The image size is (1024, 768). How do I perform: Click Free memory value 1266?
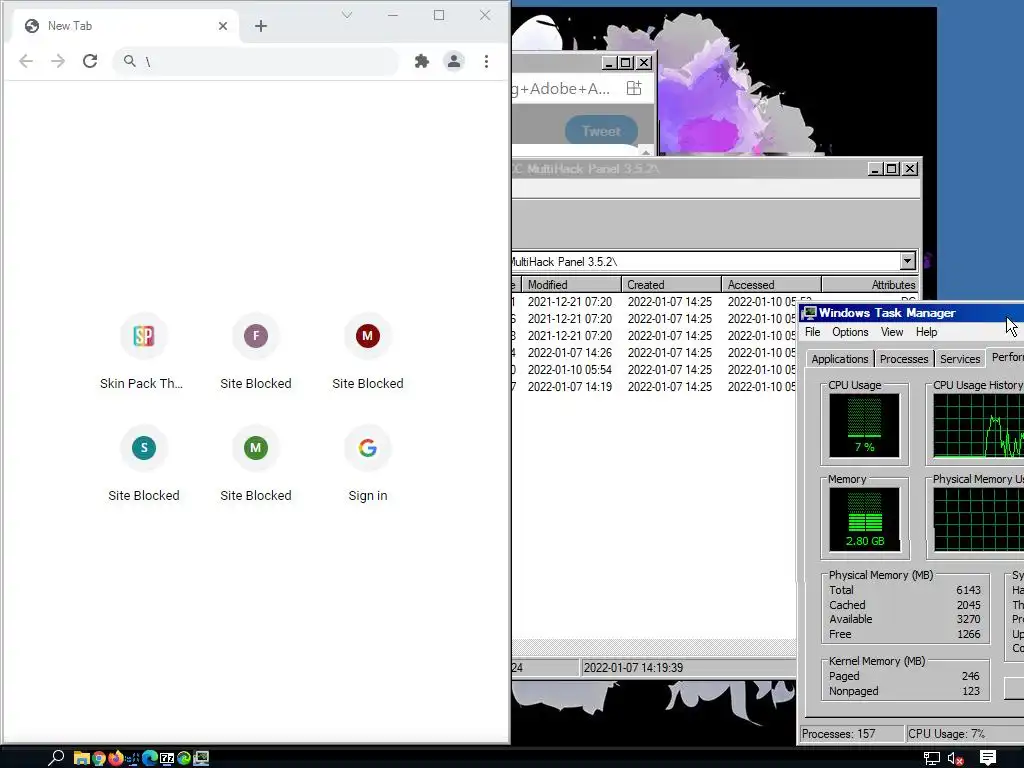pos(968,634)
